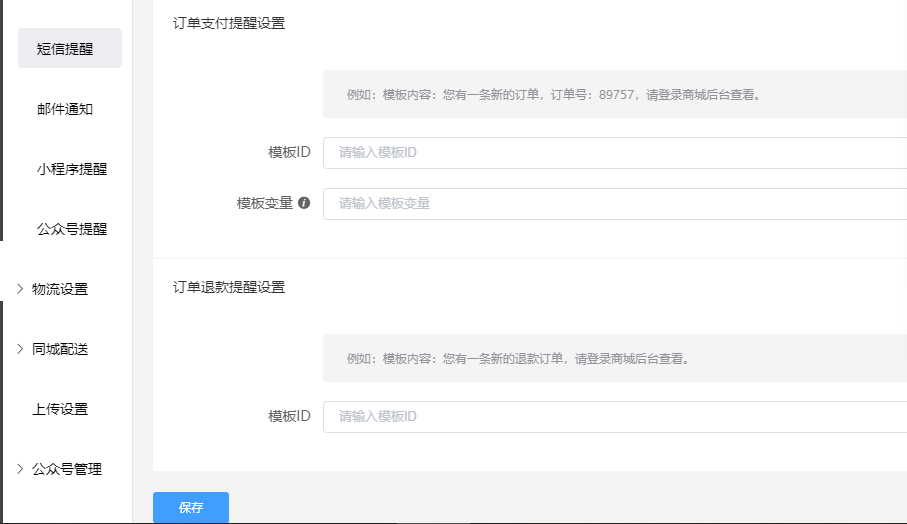Click the 订单退款提醒设置 section heading
Viewport: 907px width, 524px height.
(229, 287)
